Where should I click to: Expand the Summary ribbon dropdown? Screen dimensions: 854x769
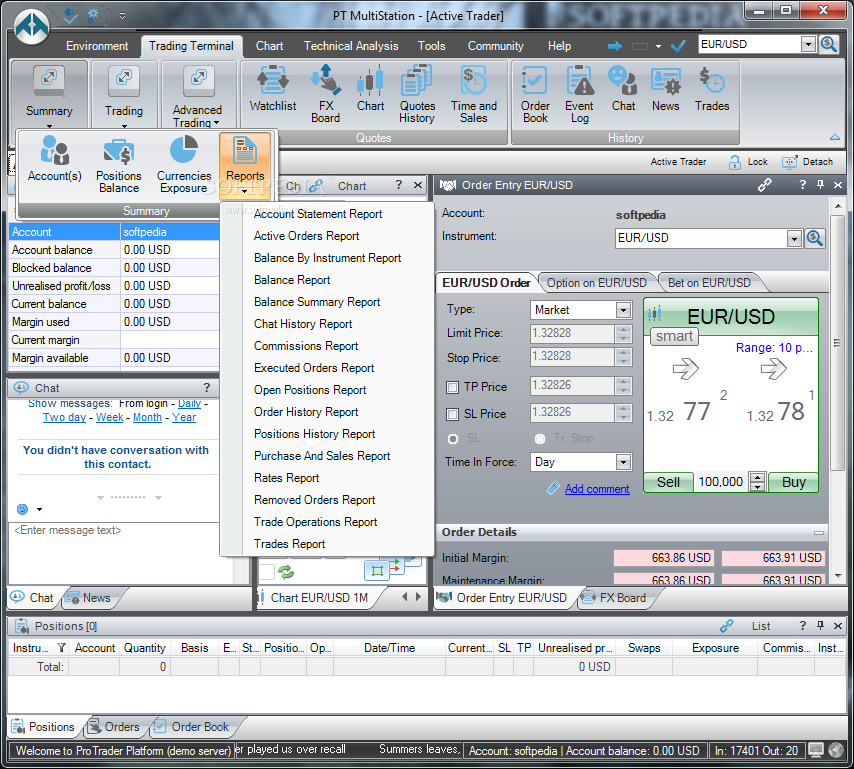point(49,126)
